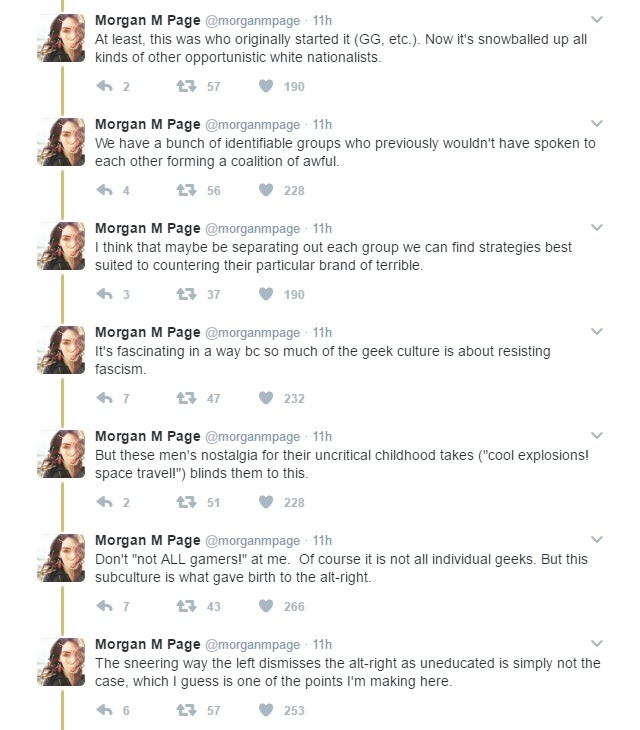Reply to the tweet about opportunistic white nationalists
640x730 pixels.
pyautogui.click(x=104, y=87)
